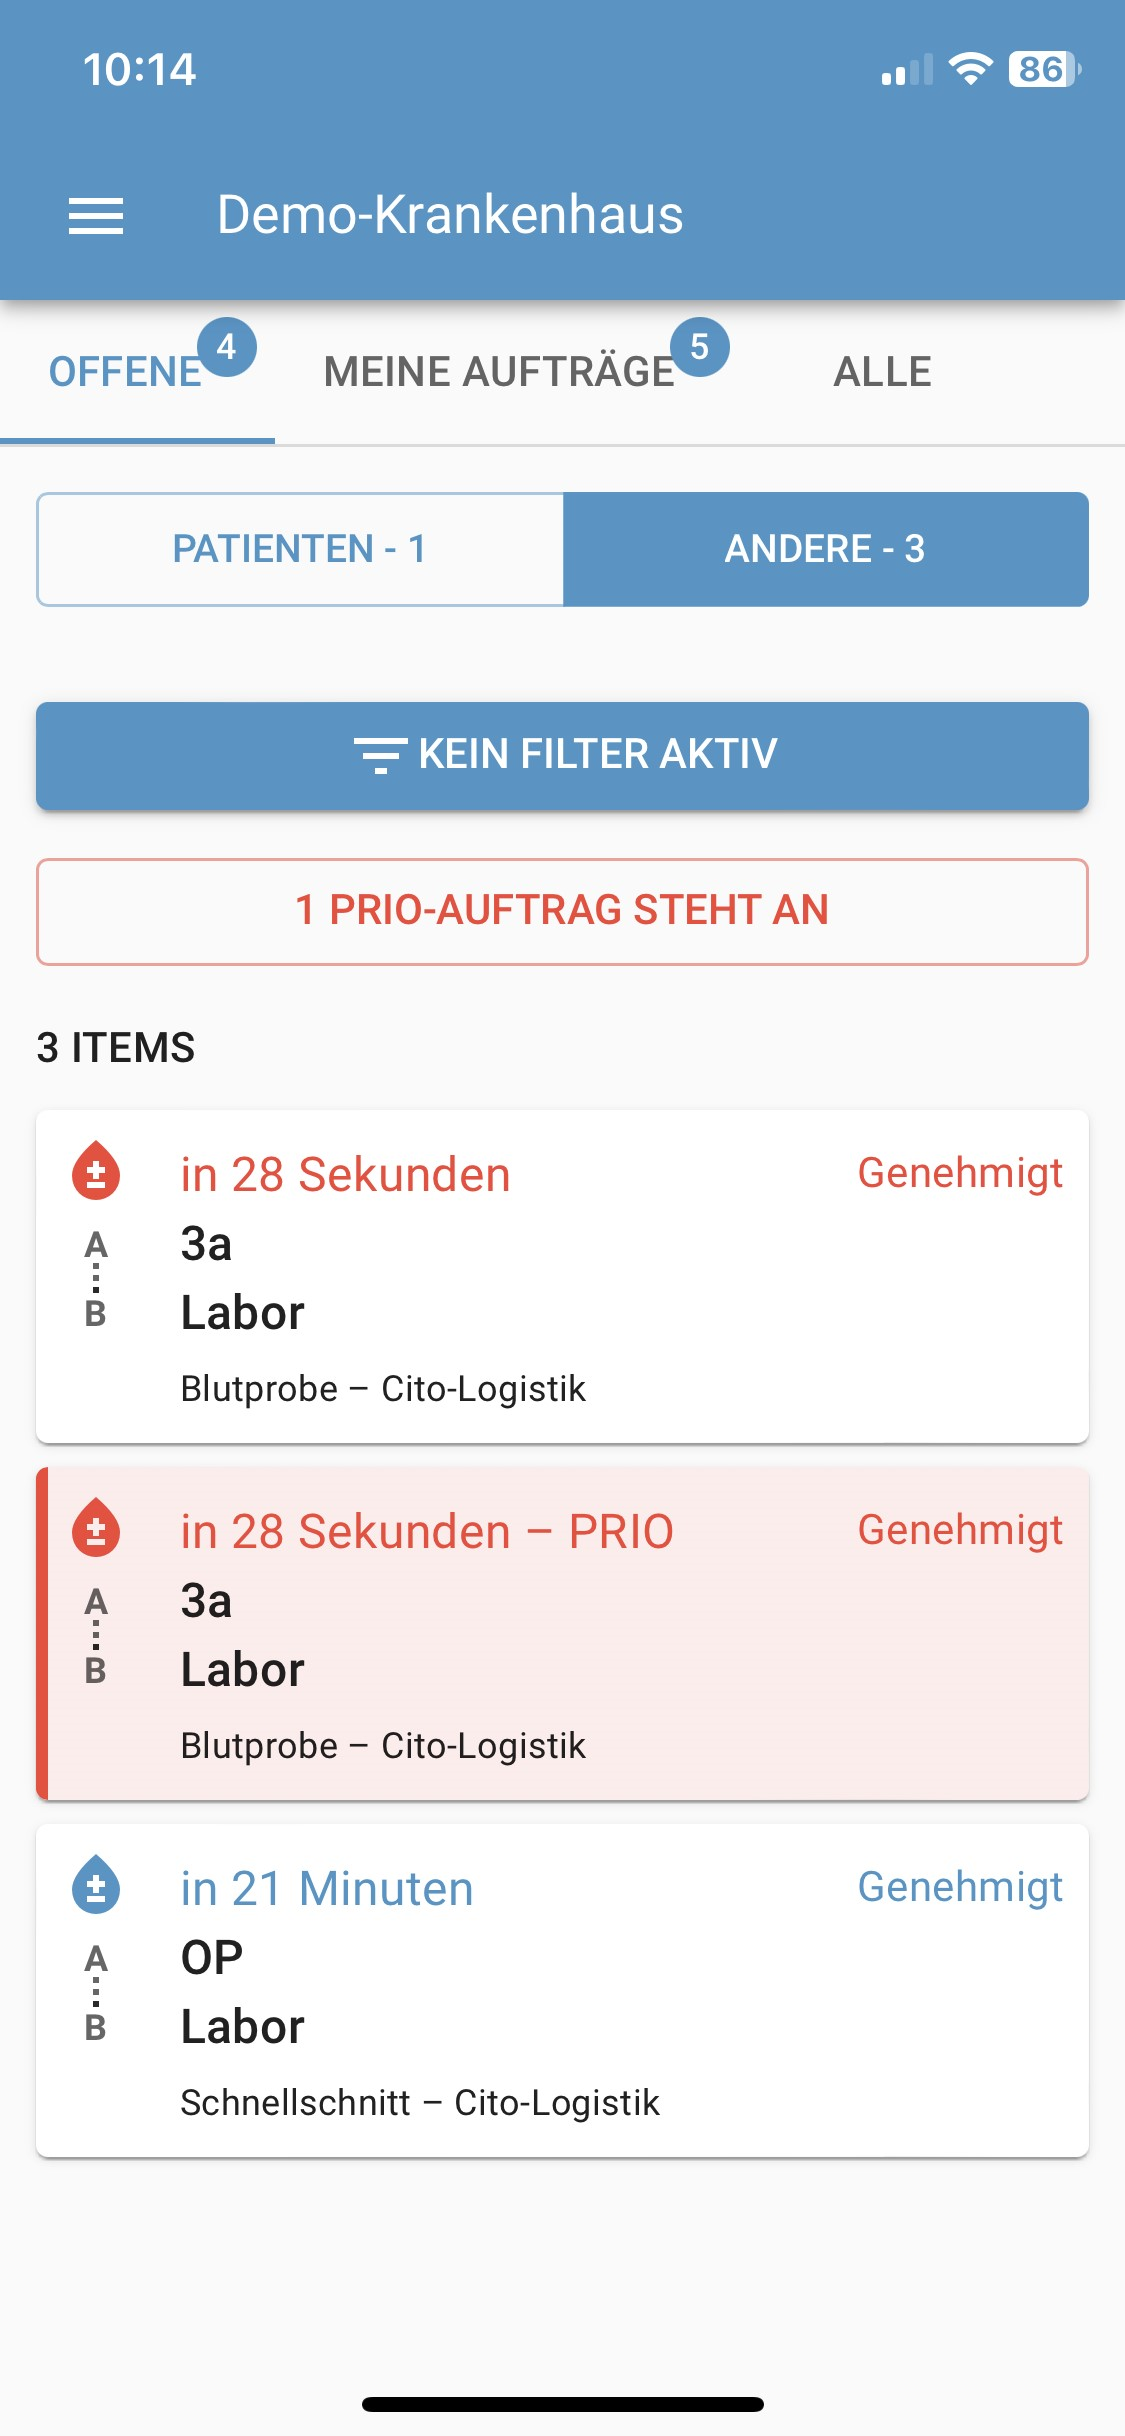Tap the blue drop icon on Schnellschnitt order
1125x2436 pixels.
(96, 1884)
